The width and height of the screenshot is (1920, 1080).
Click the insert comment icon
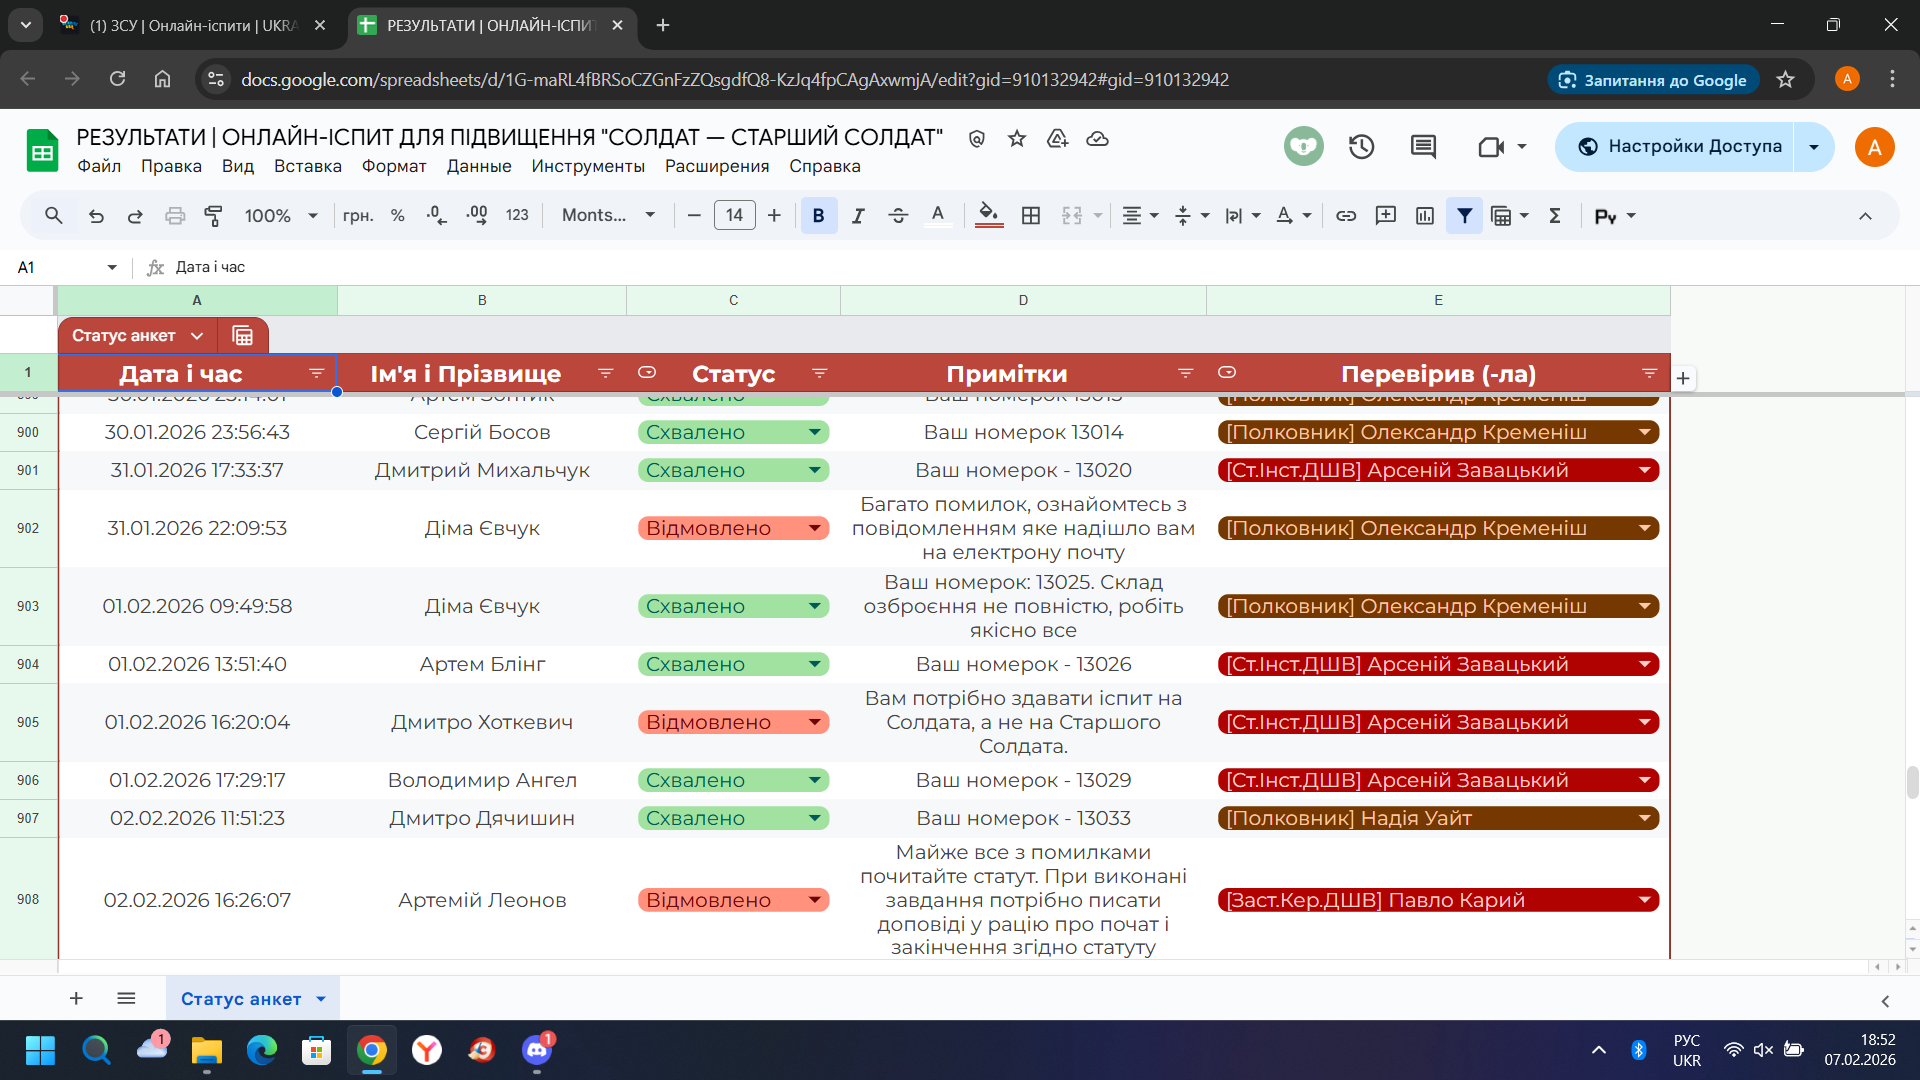tap(1386, 216)
